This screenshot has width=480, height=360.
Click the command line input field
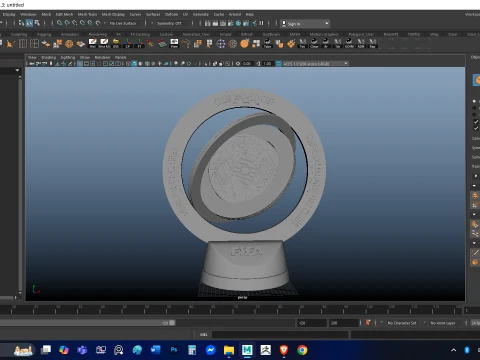[x=280, y=334]
